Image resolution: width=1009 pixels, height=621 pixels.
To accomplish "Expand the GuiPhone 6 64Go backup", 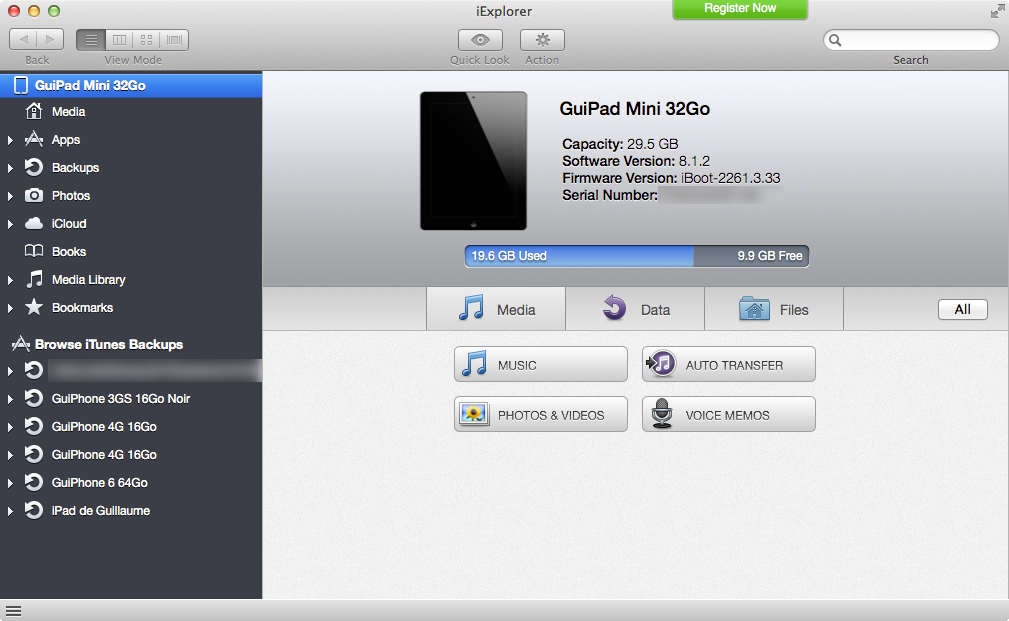I will click(x=10, y=483).
